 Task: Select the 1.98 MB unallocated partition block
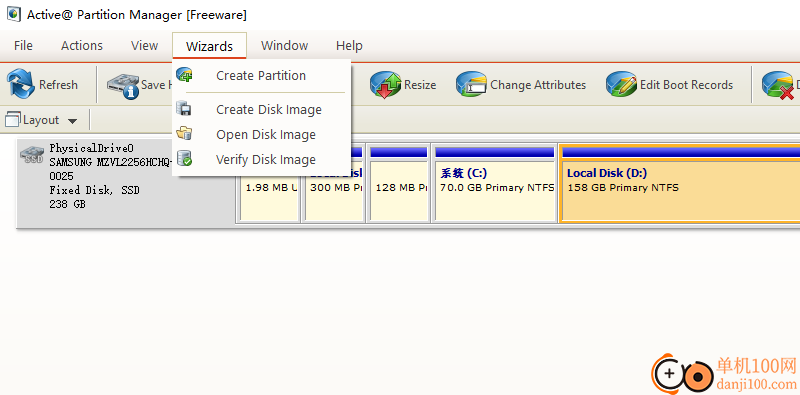269,199
